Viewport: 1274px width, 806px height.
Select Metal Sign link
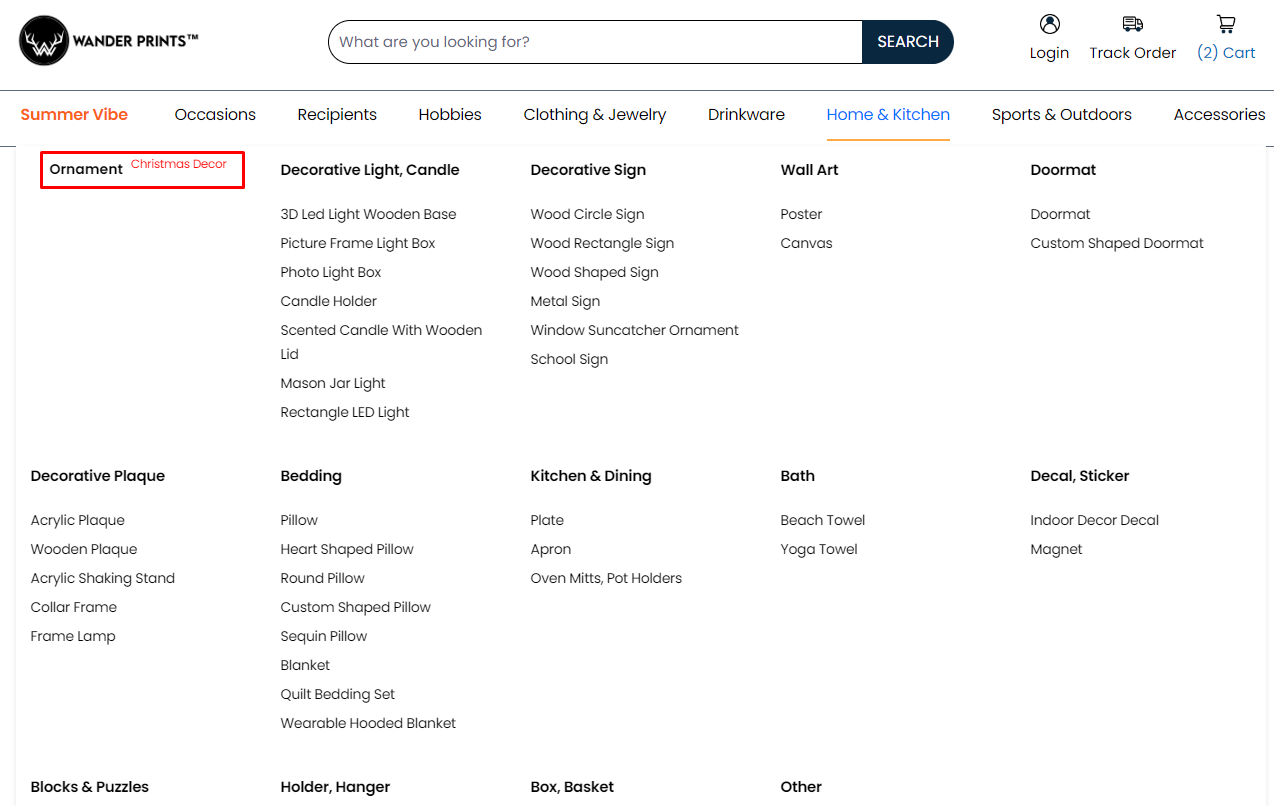coord(565,301)
